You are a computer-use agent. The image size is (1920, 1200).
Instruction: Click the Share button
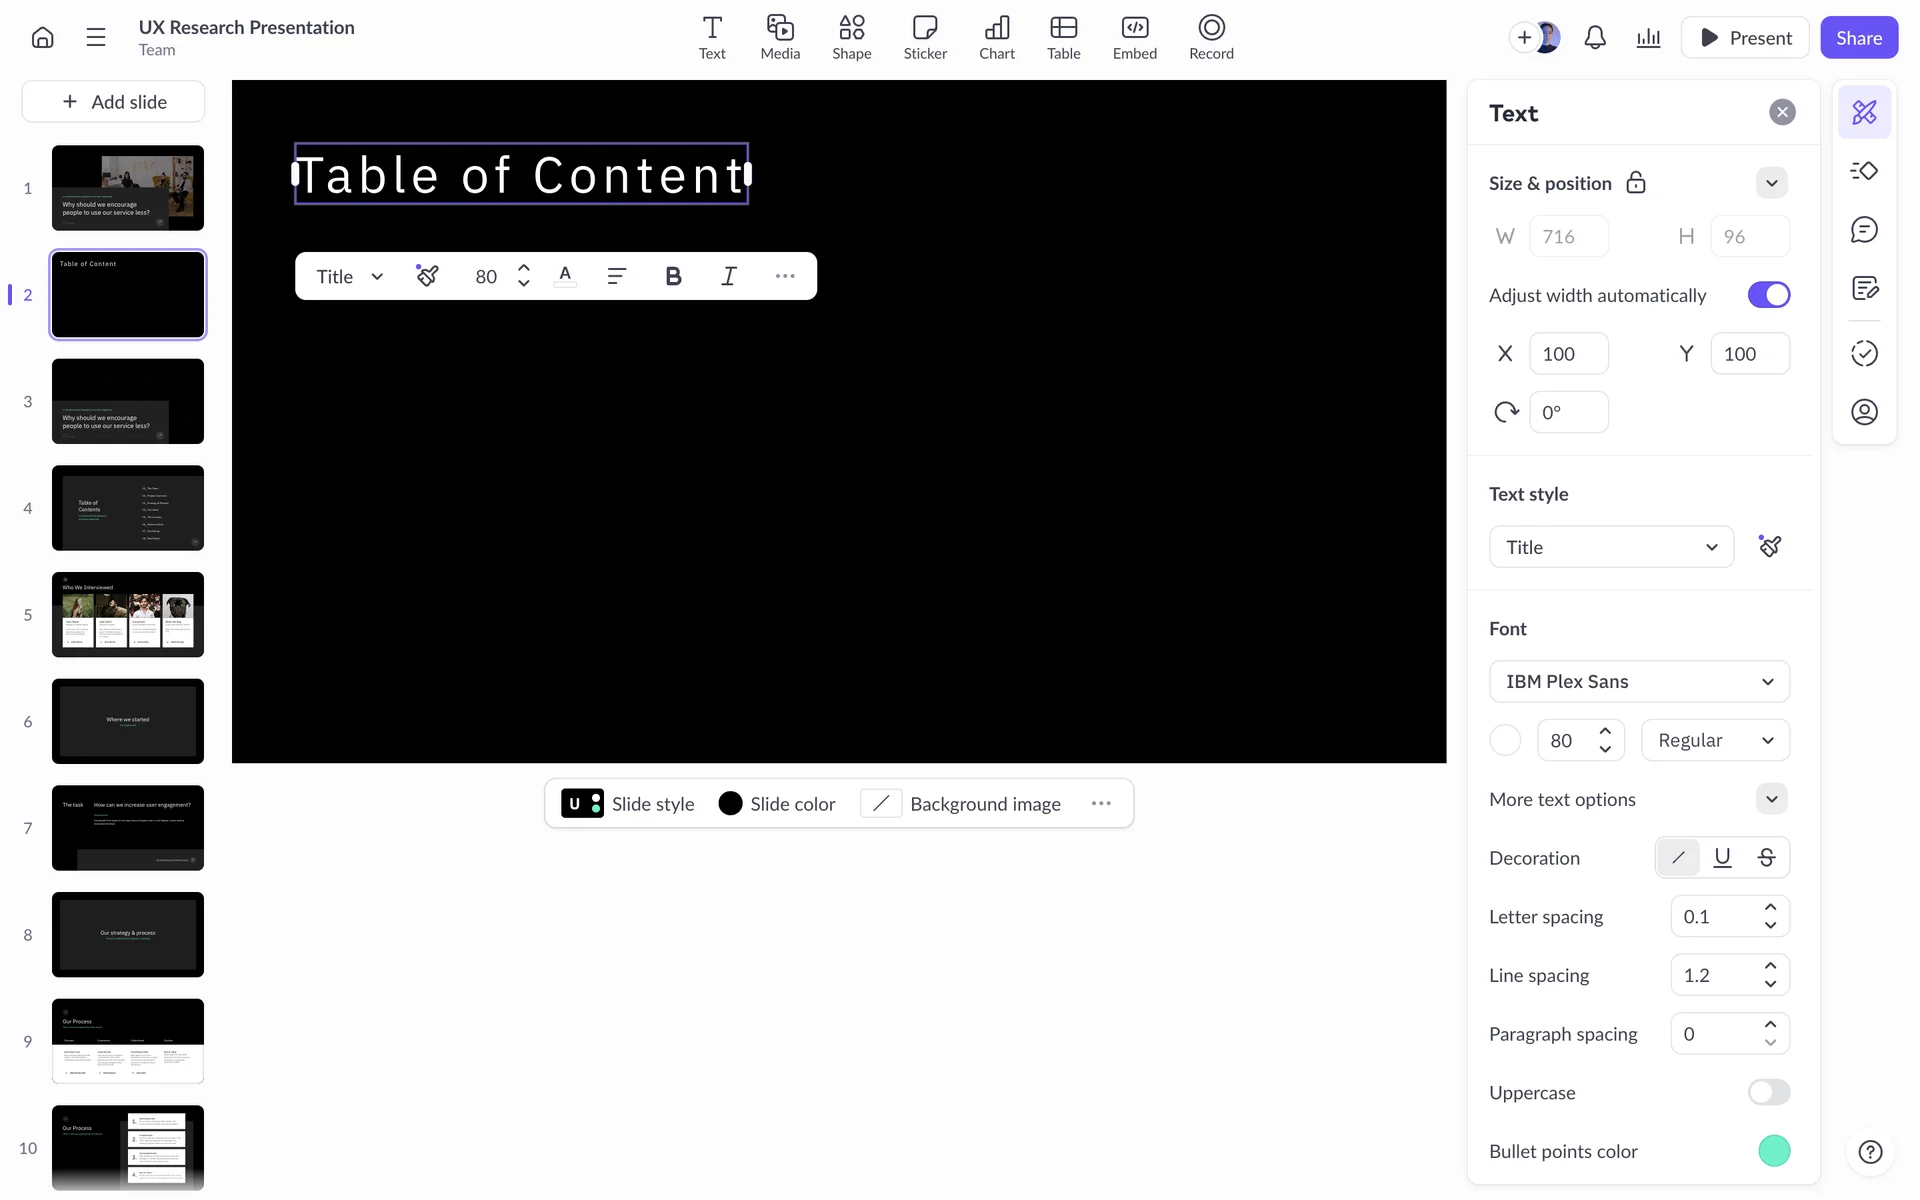(x=1858, y=38)
